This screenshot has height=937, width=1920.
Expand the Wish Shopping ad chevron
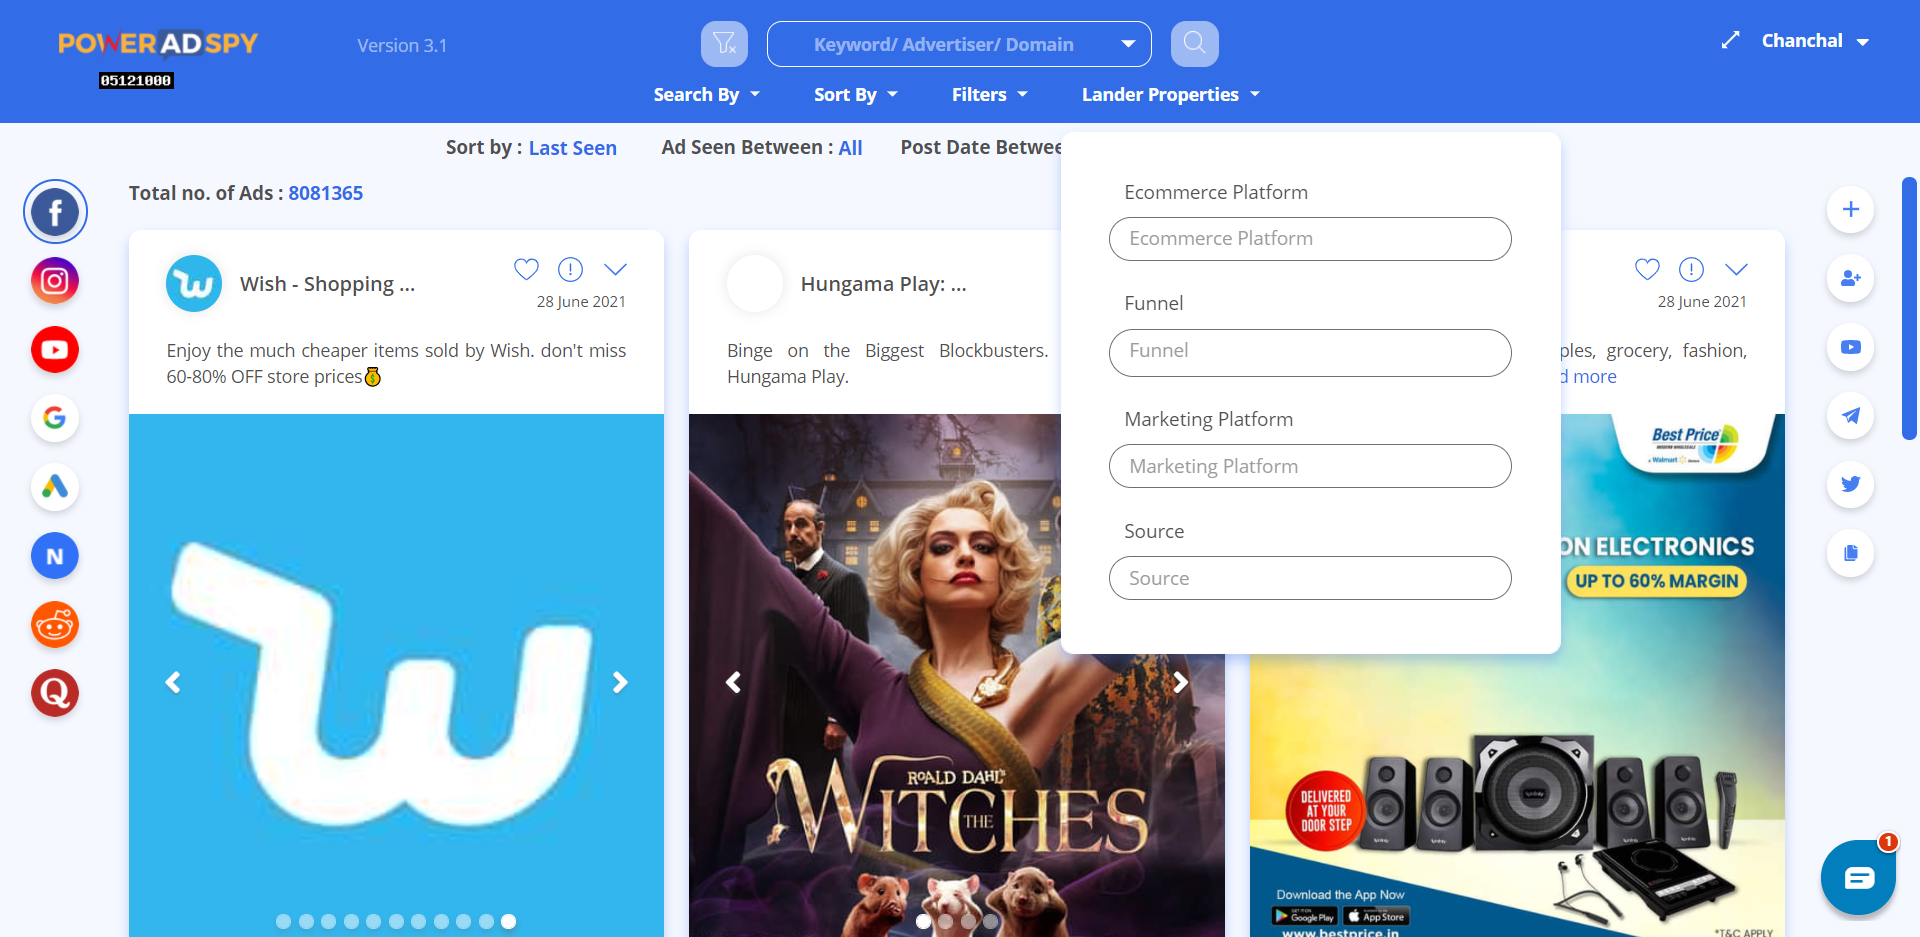[615, 269]
